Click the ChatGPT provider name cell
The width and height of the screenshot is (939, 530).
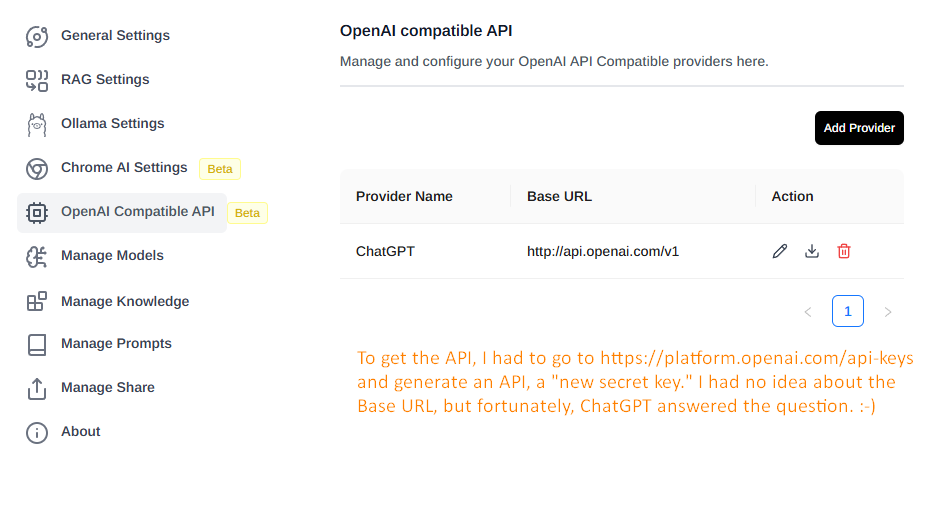click(x=385, y=251)
